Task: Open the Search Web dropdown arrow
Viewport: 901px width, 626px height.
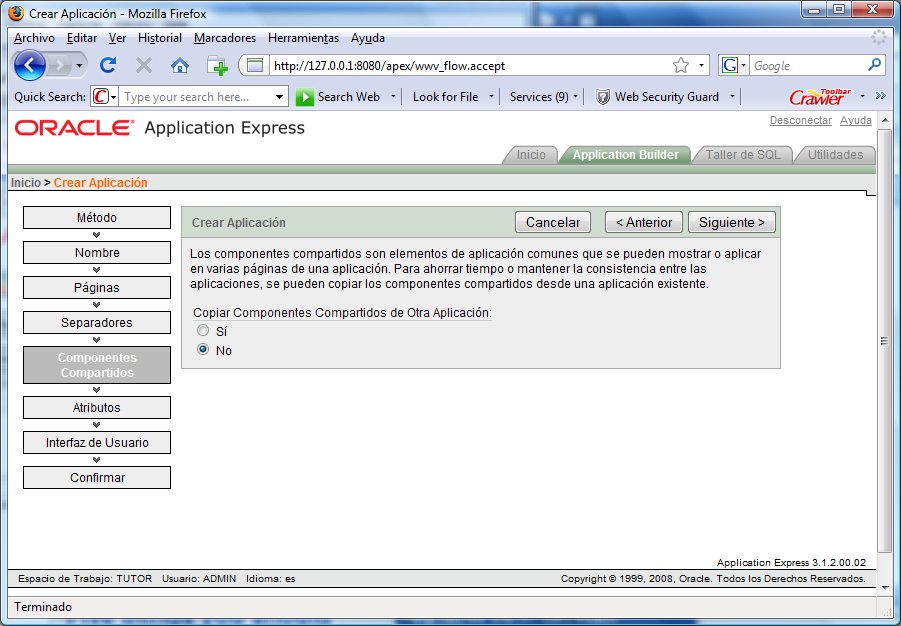Action: pos(393,97)
